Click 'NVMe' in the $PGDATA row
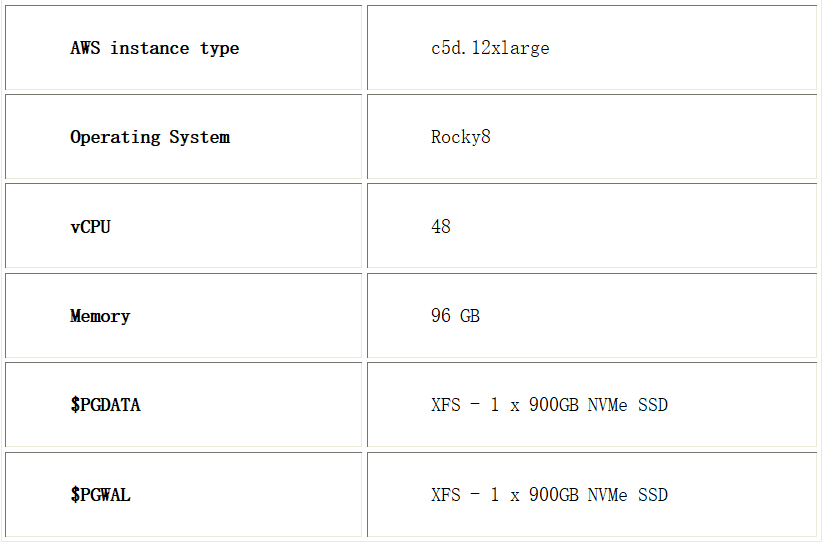This screenshot has height=545, width=825. coord(608,405)
